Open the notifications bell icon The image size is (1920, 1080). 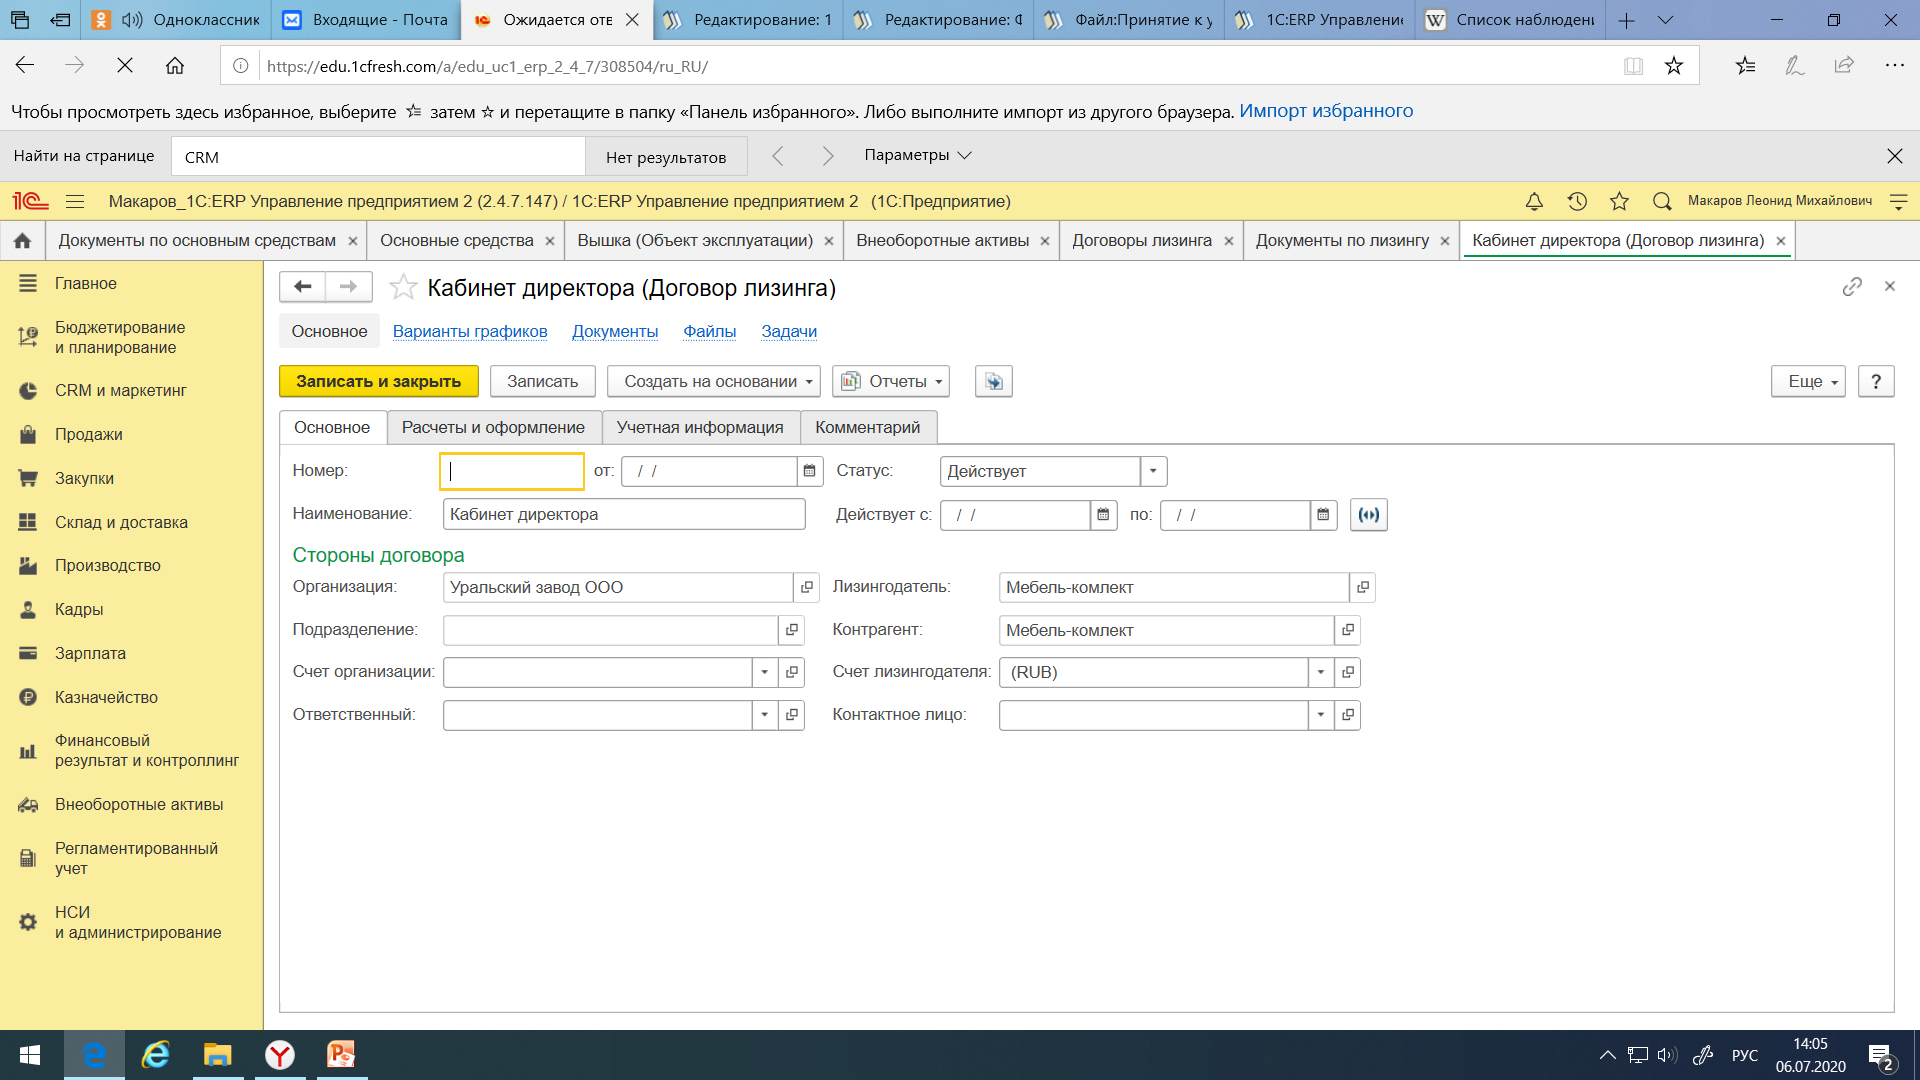click(1534, 201)
